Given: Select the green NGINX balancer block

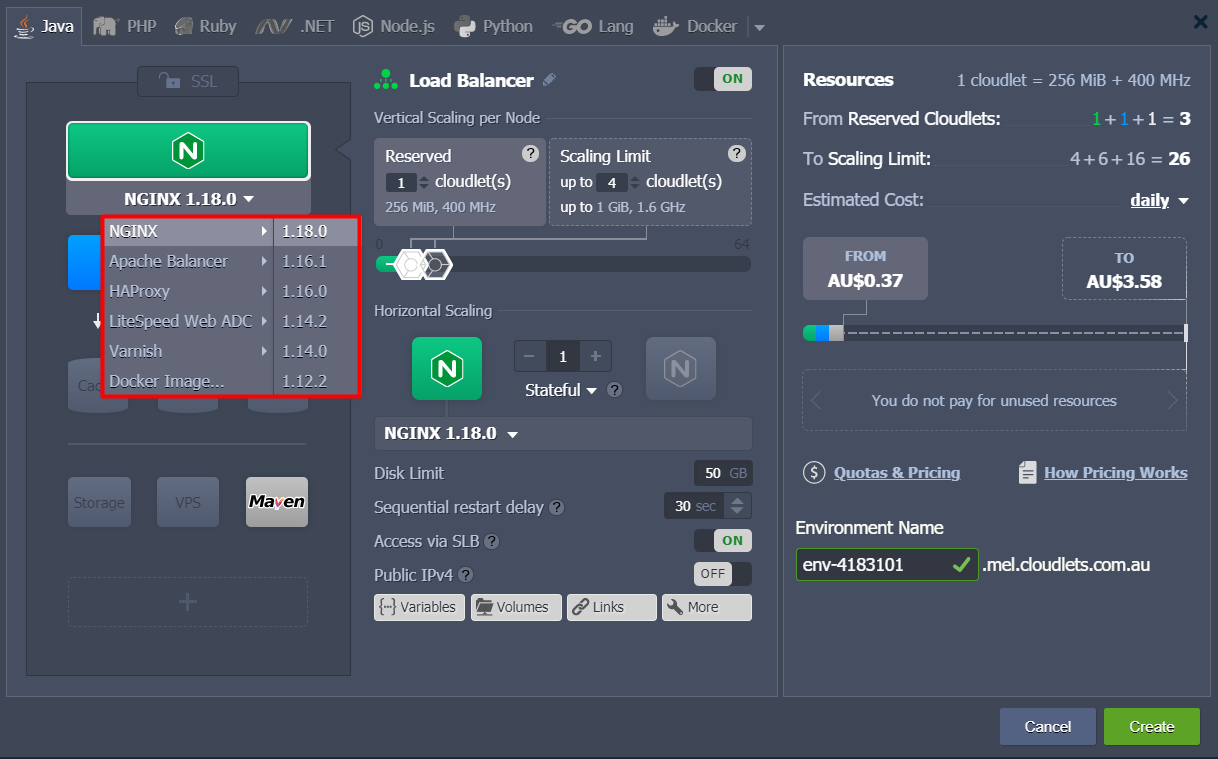Looking at the screenshot, I should click(188, 151).
